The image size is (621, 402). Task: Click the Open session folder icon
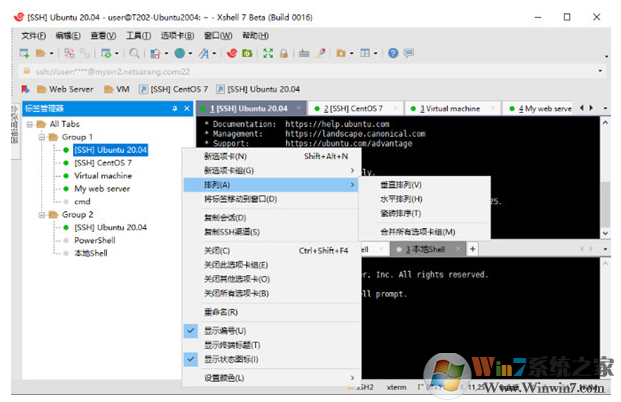click(40, 53)
